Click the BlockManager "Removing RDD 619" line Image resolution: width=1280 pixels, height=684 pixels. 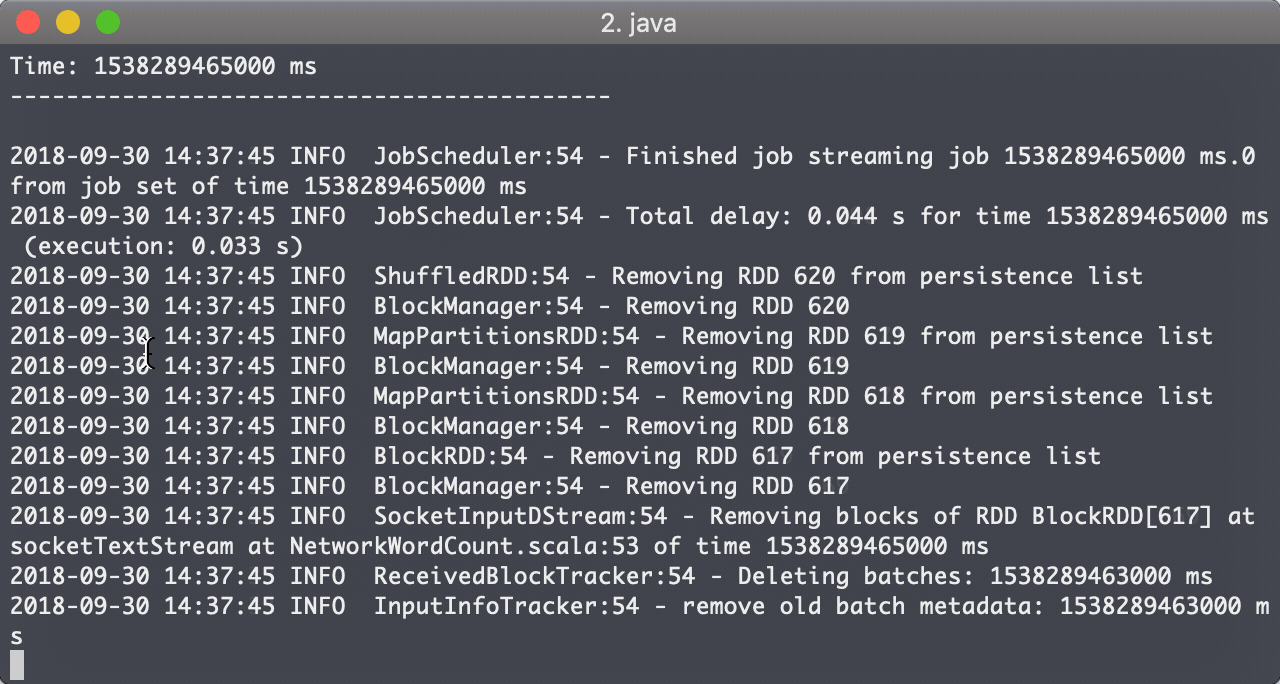[430, 367]
